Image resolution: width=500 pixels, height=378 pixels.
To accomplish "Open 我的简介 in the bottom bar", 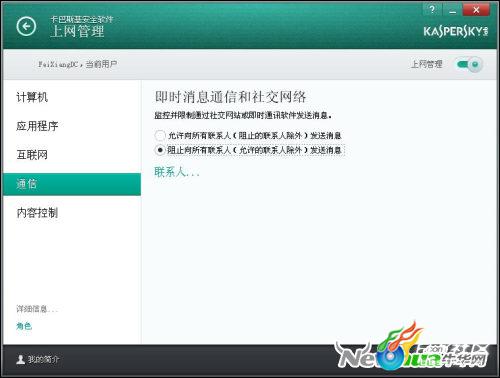I will (x=43, y=359).
